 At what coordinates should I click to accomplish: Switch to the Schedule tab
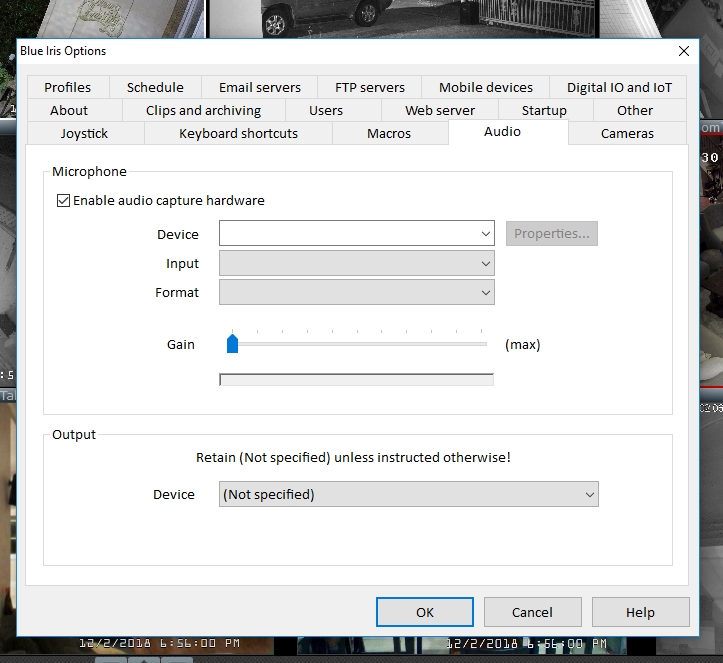[155, 87]
